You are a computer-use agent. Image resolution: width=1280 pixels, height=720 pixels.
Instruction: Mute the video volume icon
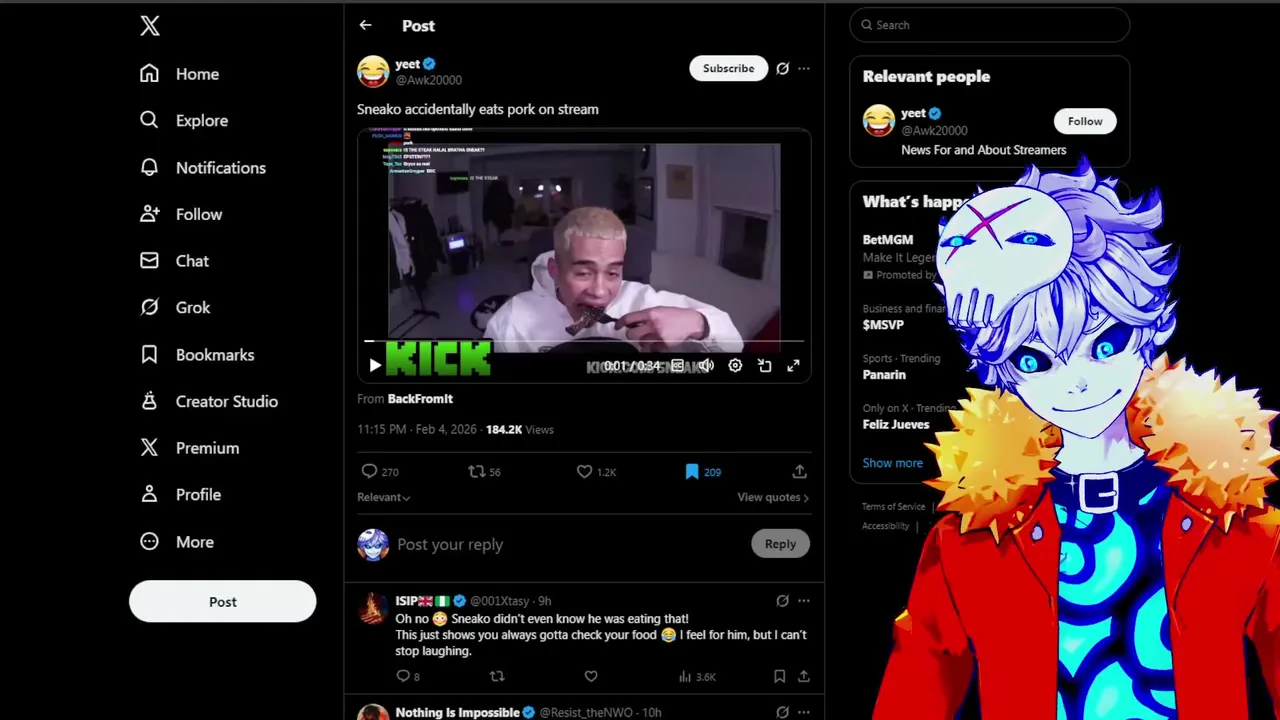pos(706,366)
